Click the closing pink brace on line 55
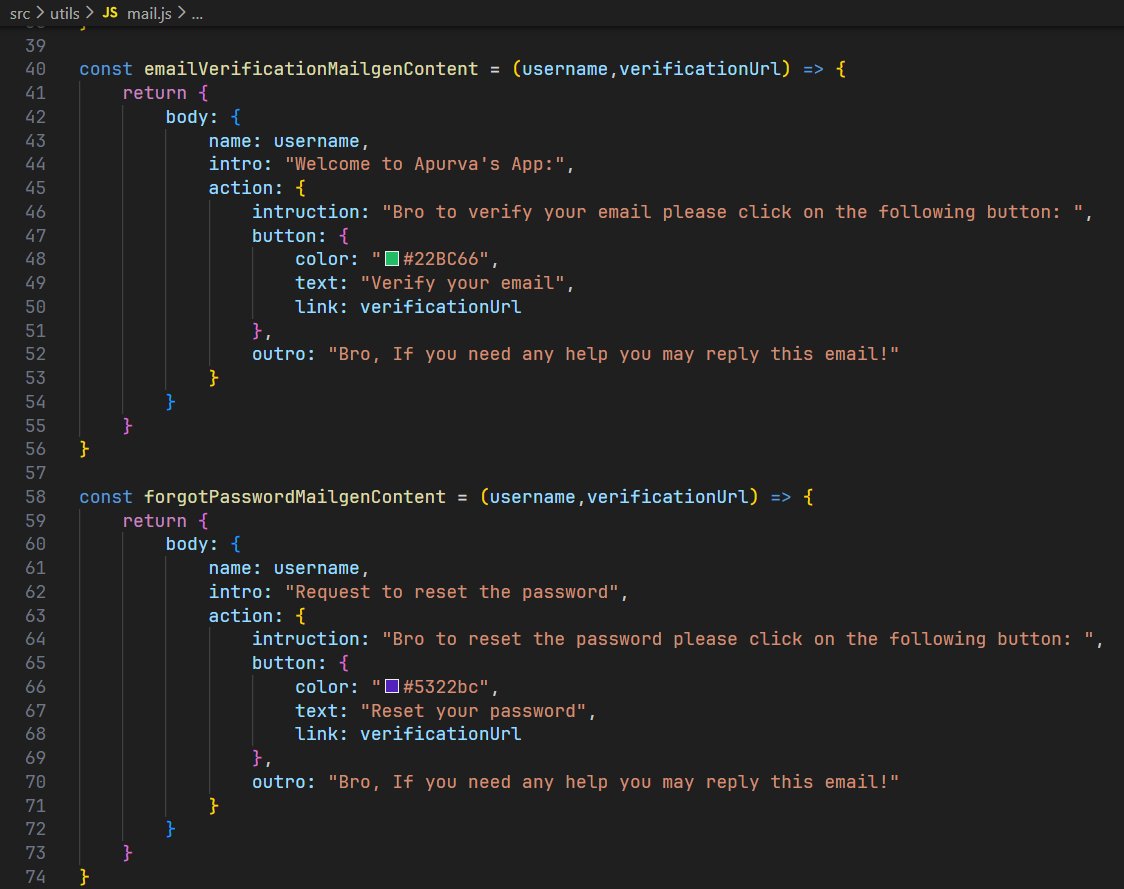 [x=128, y=426]
